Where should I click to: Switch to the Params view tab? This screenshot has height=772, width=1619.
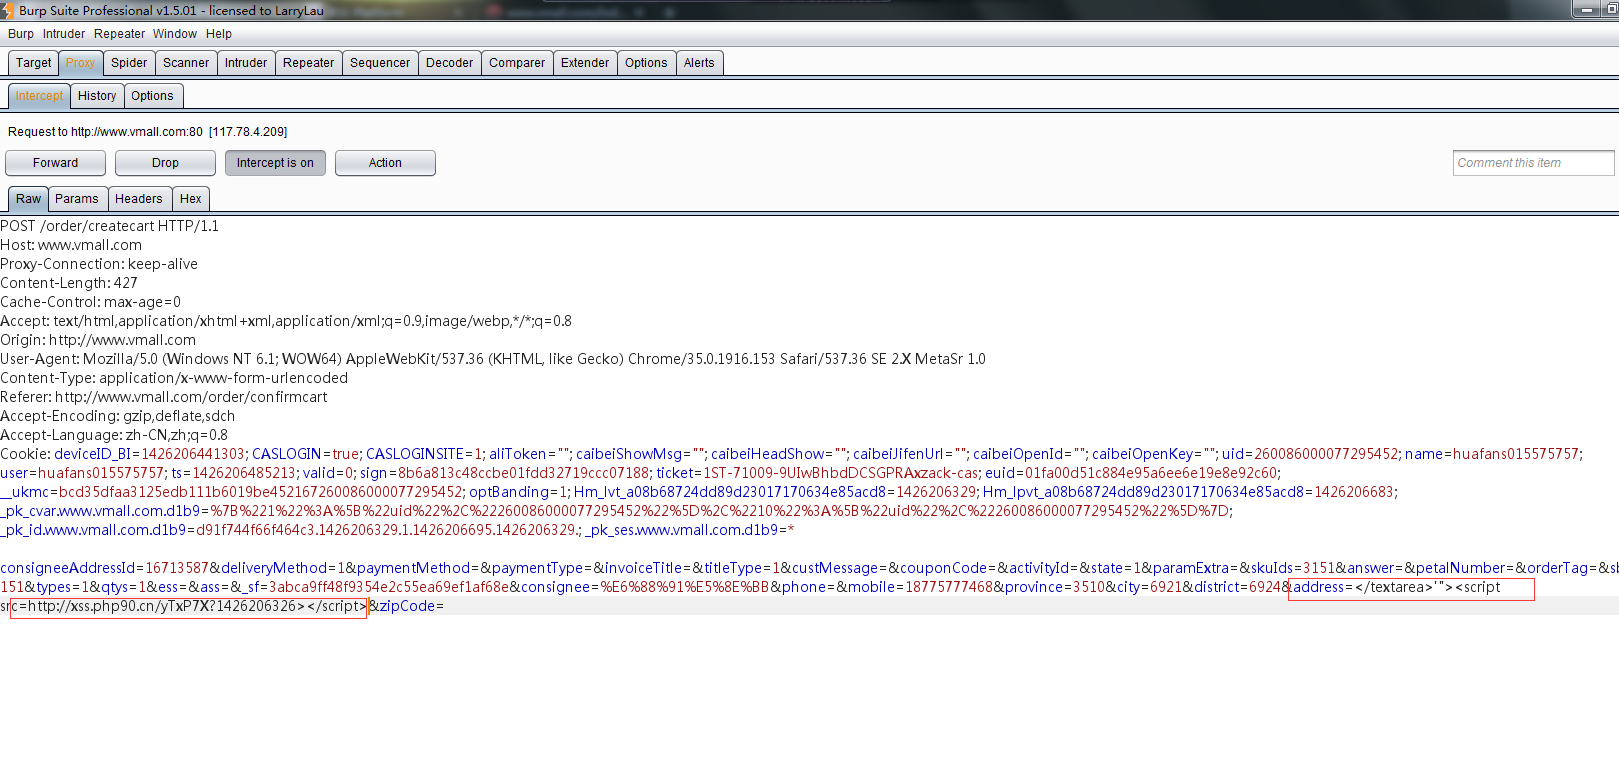(x=77, y=199)
